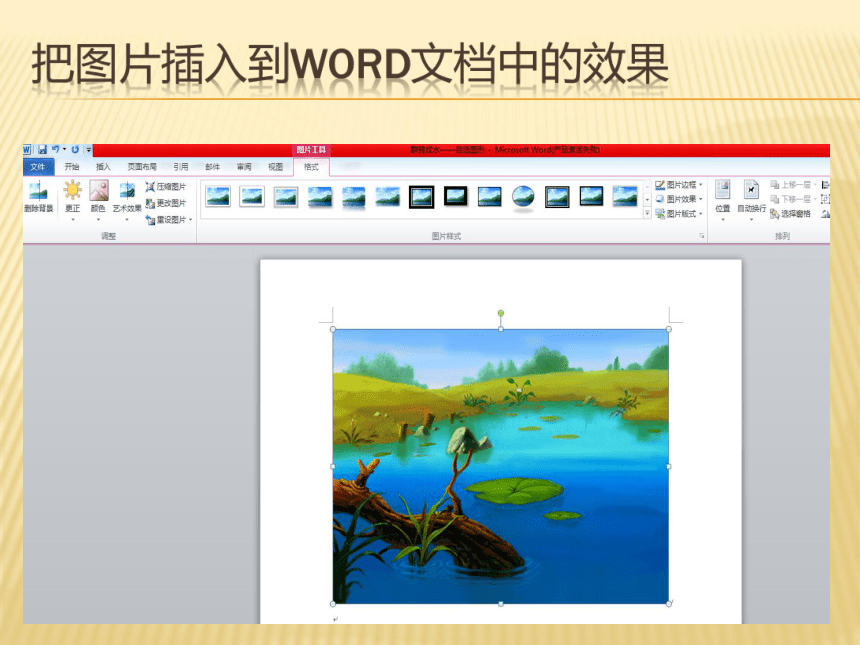Apply the second picture style, beveled matte white
The image size is (860, 645).
252,196
